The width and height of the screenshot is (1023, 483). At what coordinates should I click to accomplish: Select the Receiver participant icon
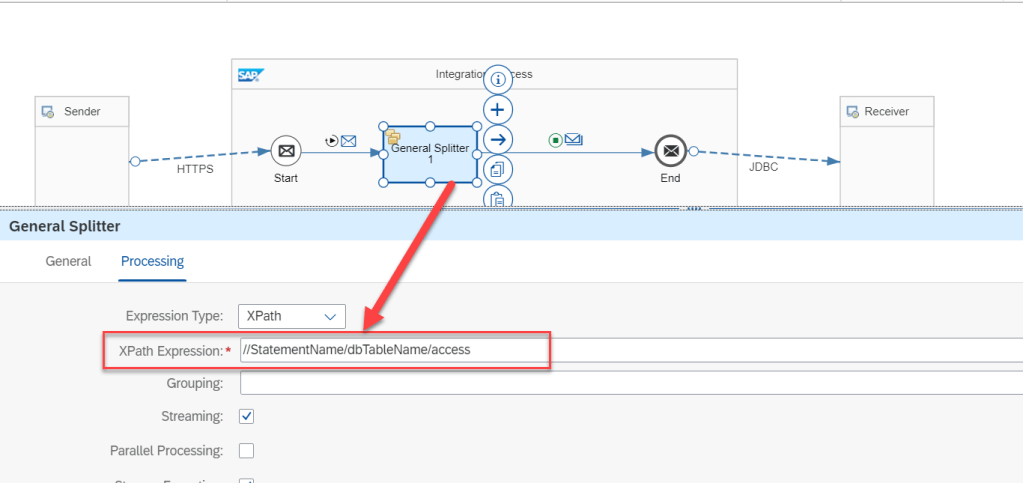click(852, 112)
